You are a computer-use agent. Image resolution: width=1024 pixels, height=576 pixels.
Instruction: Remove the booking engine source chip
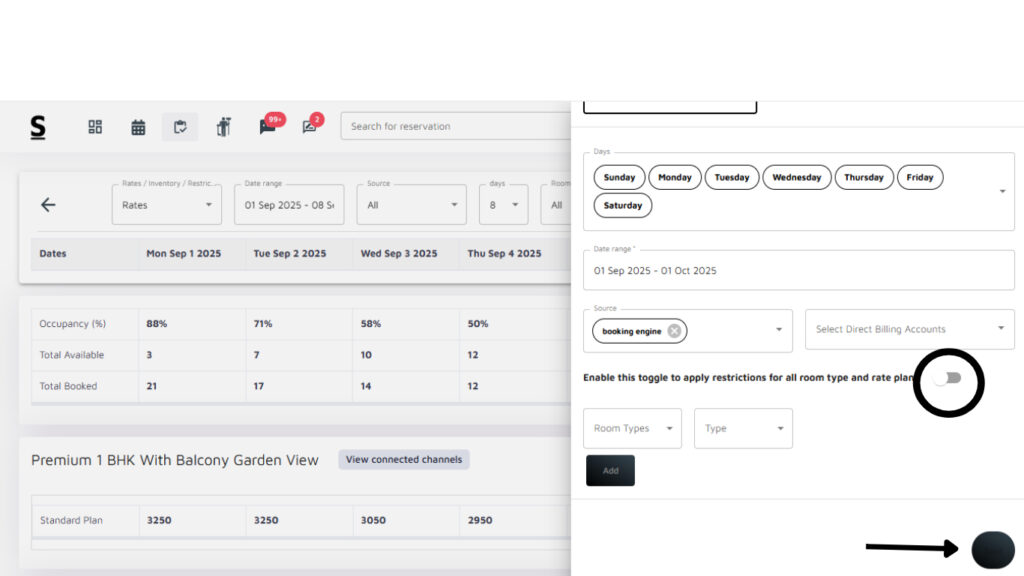(674, 331)
